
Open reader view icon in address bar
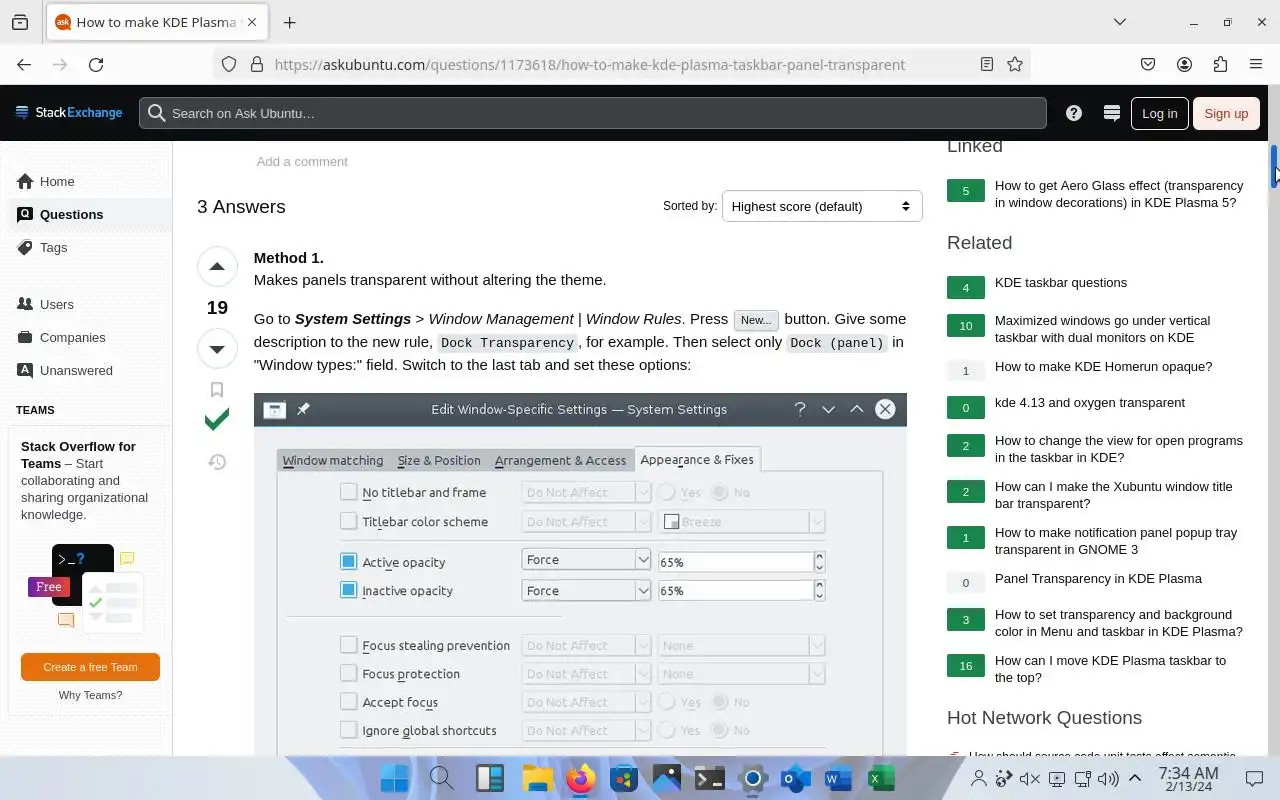(x=987, y=64)
